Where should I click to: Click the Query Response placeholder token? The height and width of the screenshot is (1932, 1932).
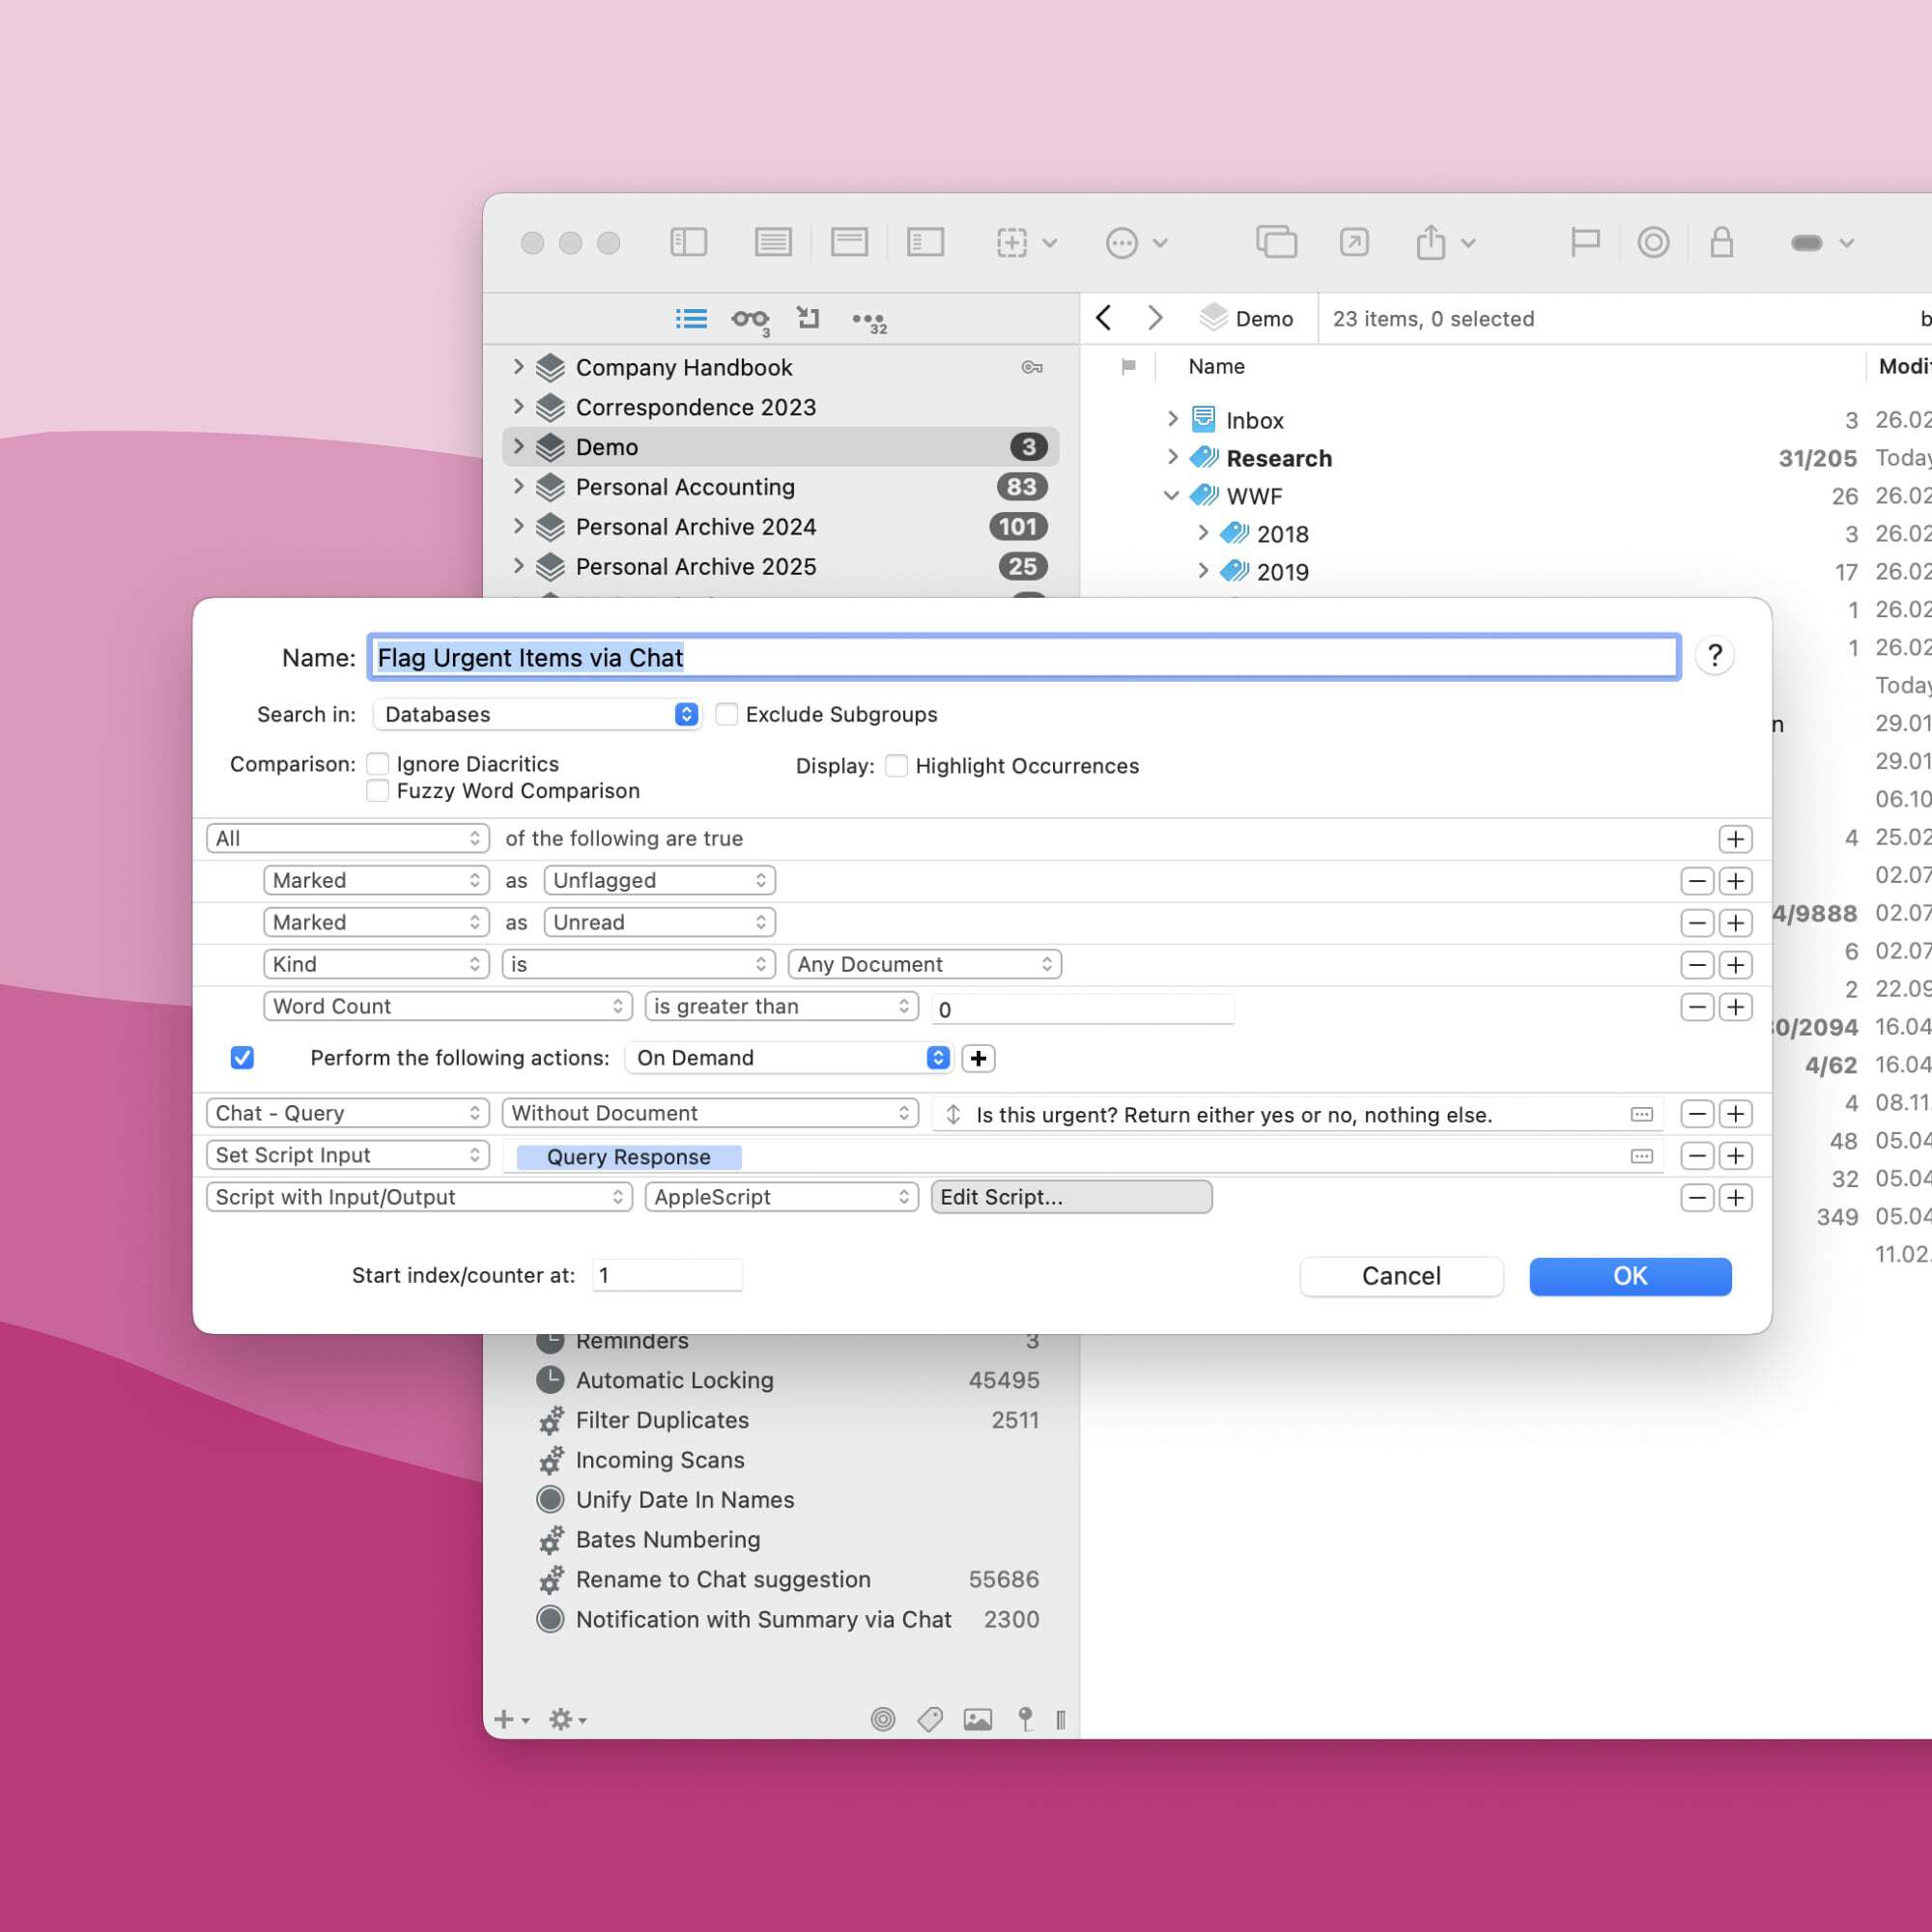[628, 1157]
